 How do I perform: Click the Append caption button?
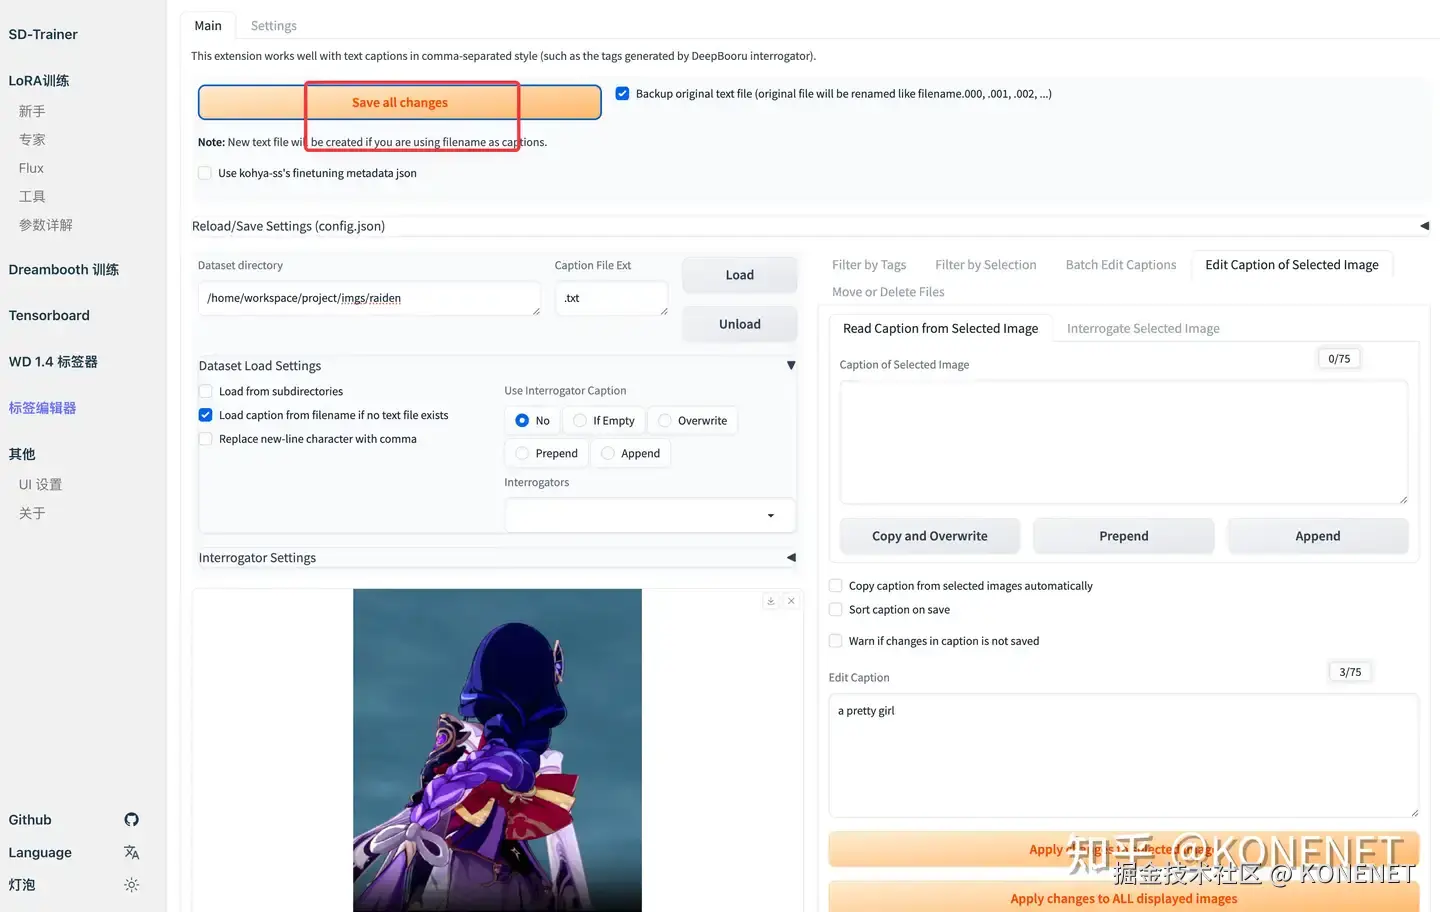tap(1318, 536)
